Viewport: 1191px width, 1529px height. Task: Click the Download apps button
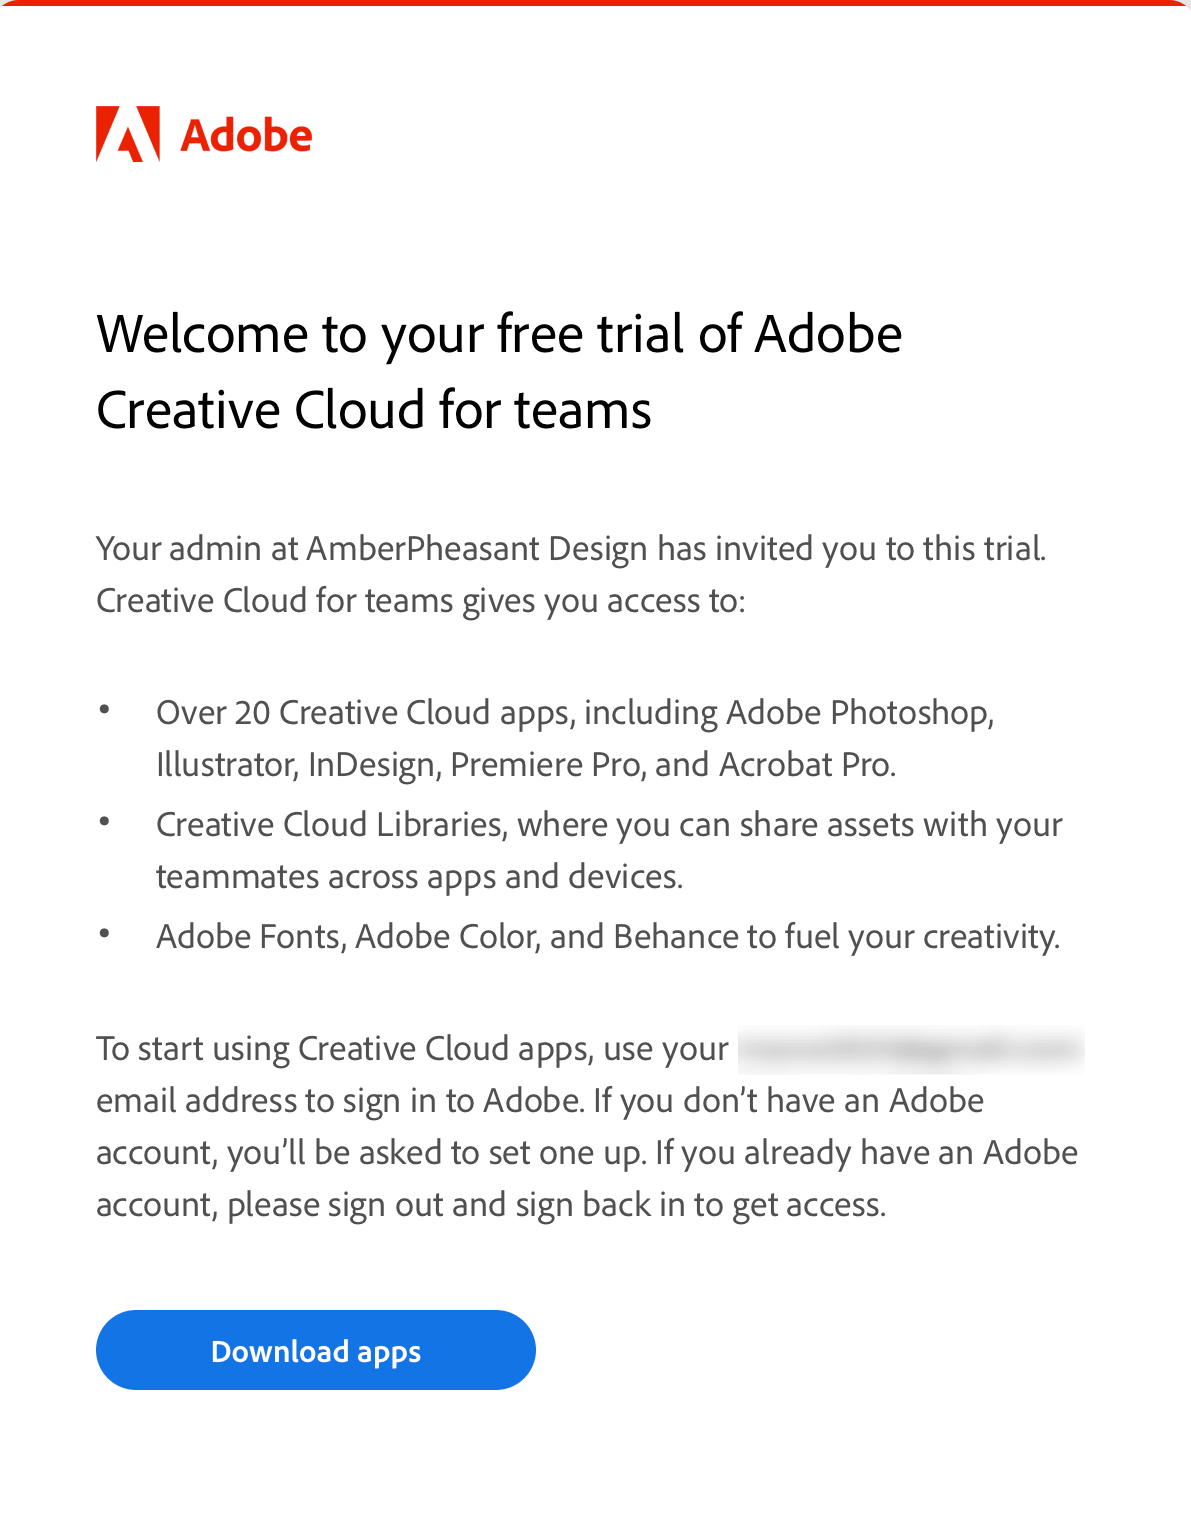click(316, 1350)
